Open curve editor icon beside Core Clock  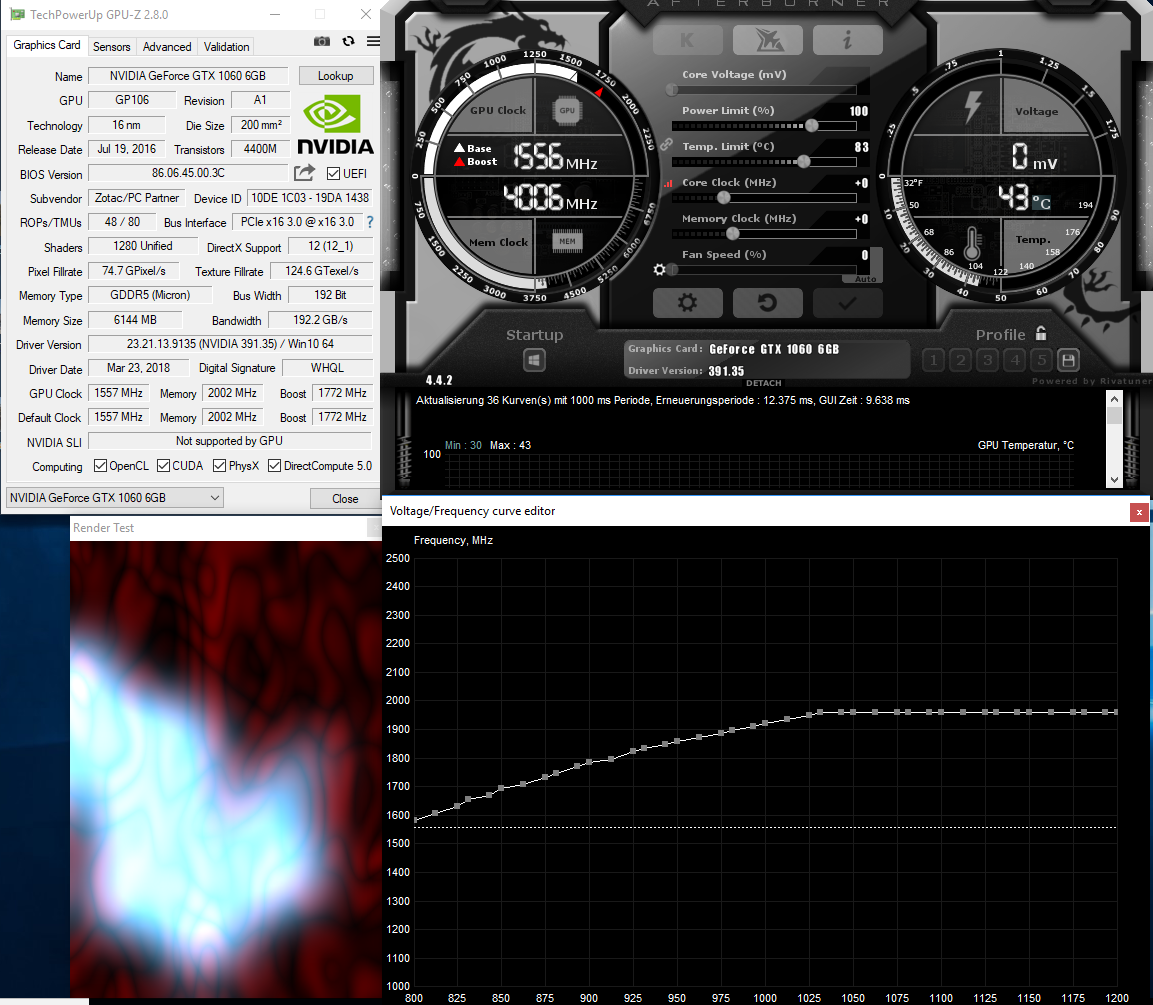click(x=668, y=184)
